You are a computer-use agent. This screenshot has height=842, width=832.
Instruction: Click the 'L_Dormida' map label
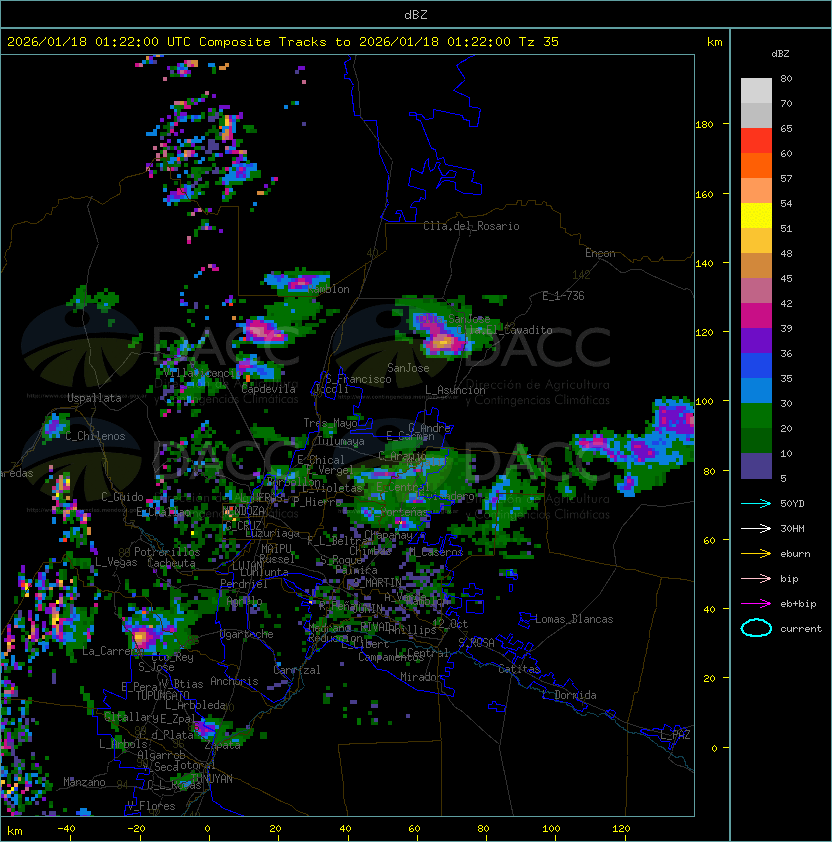click(569, 695)
